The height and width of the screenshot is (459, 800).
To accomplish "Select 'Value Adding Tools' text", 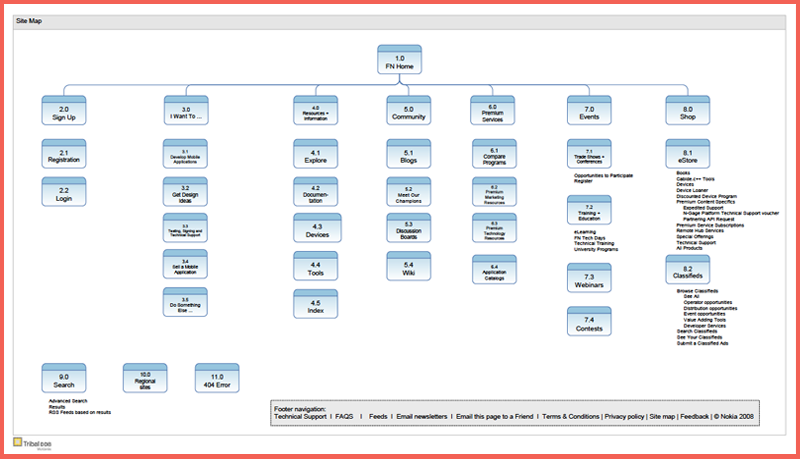I will coord(705,320).
